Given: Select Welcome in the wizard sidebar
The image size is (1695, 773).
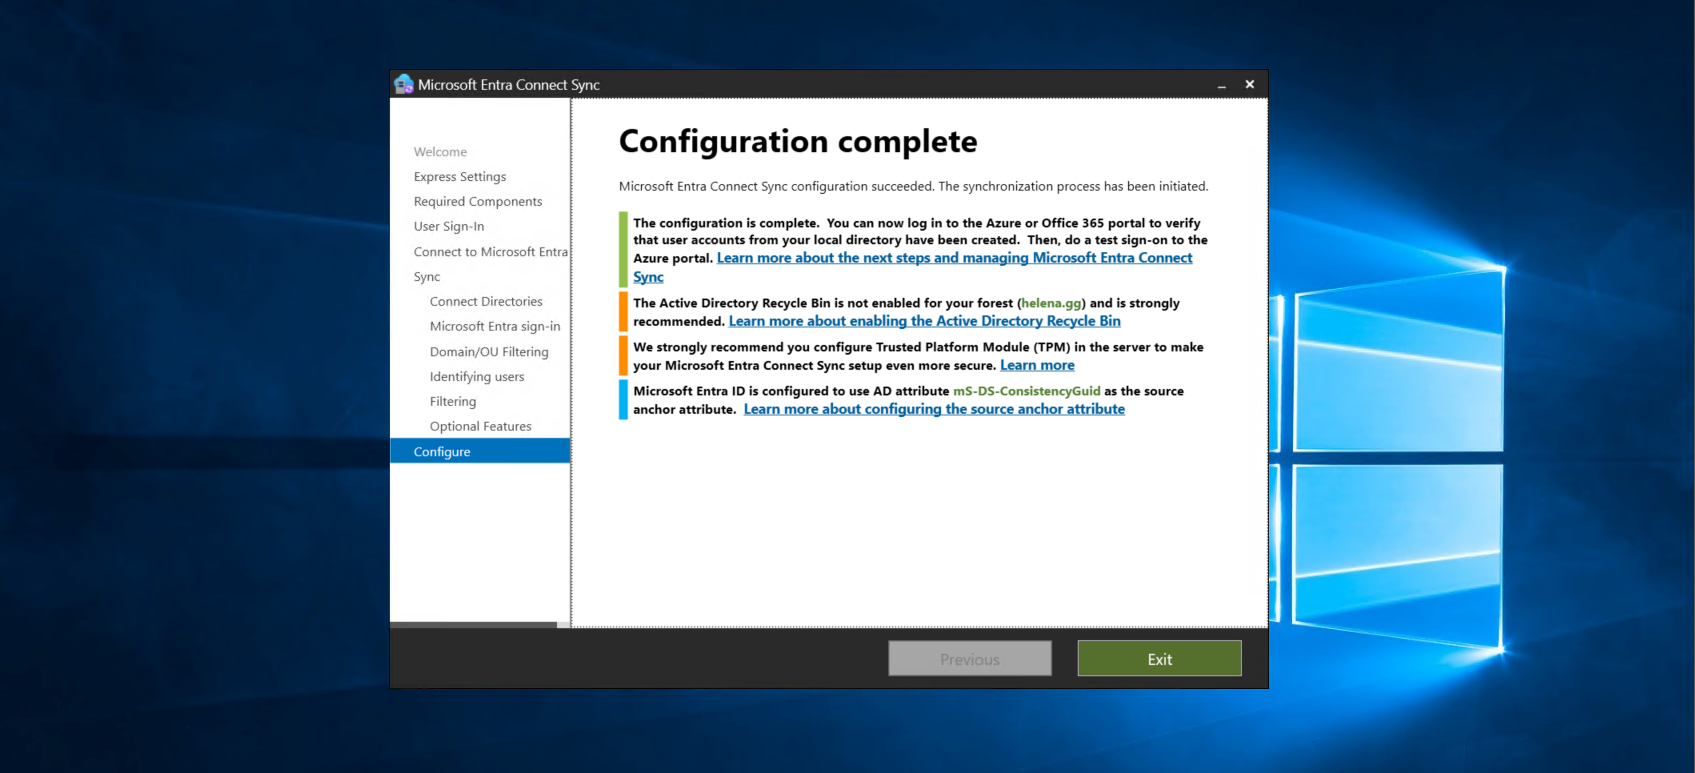Looking at the screenshot, I should coord(440,152).
